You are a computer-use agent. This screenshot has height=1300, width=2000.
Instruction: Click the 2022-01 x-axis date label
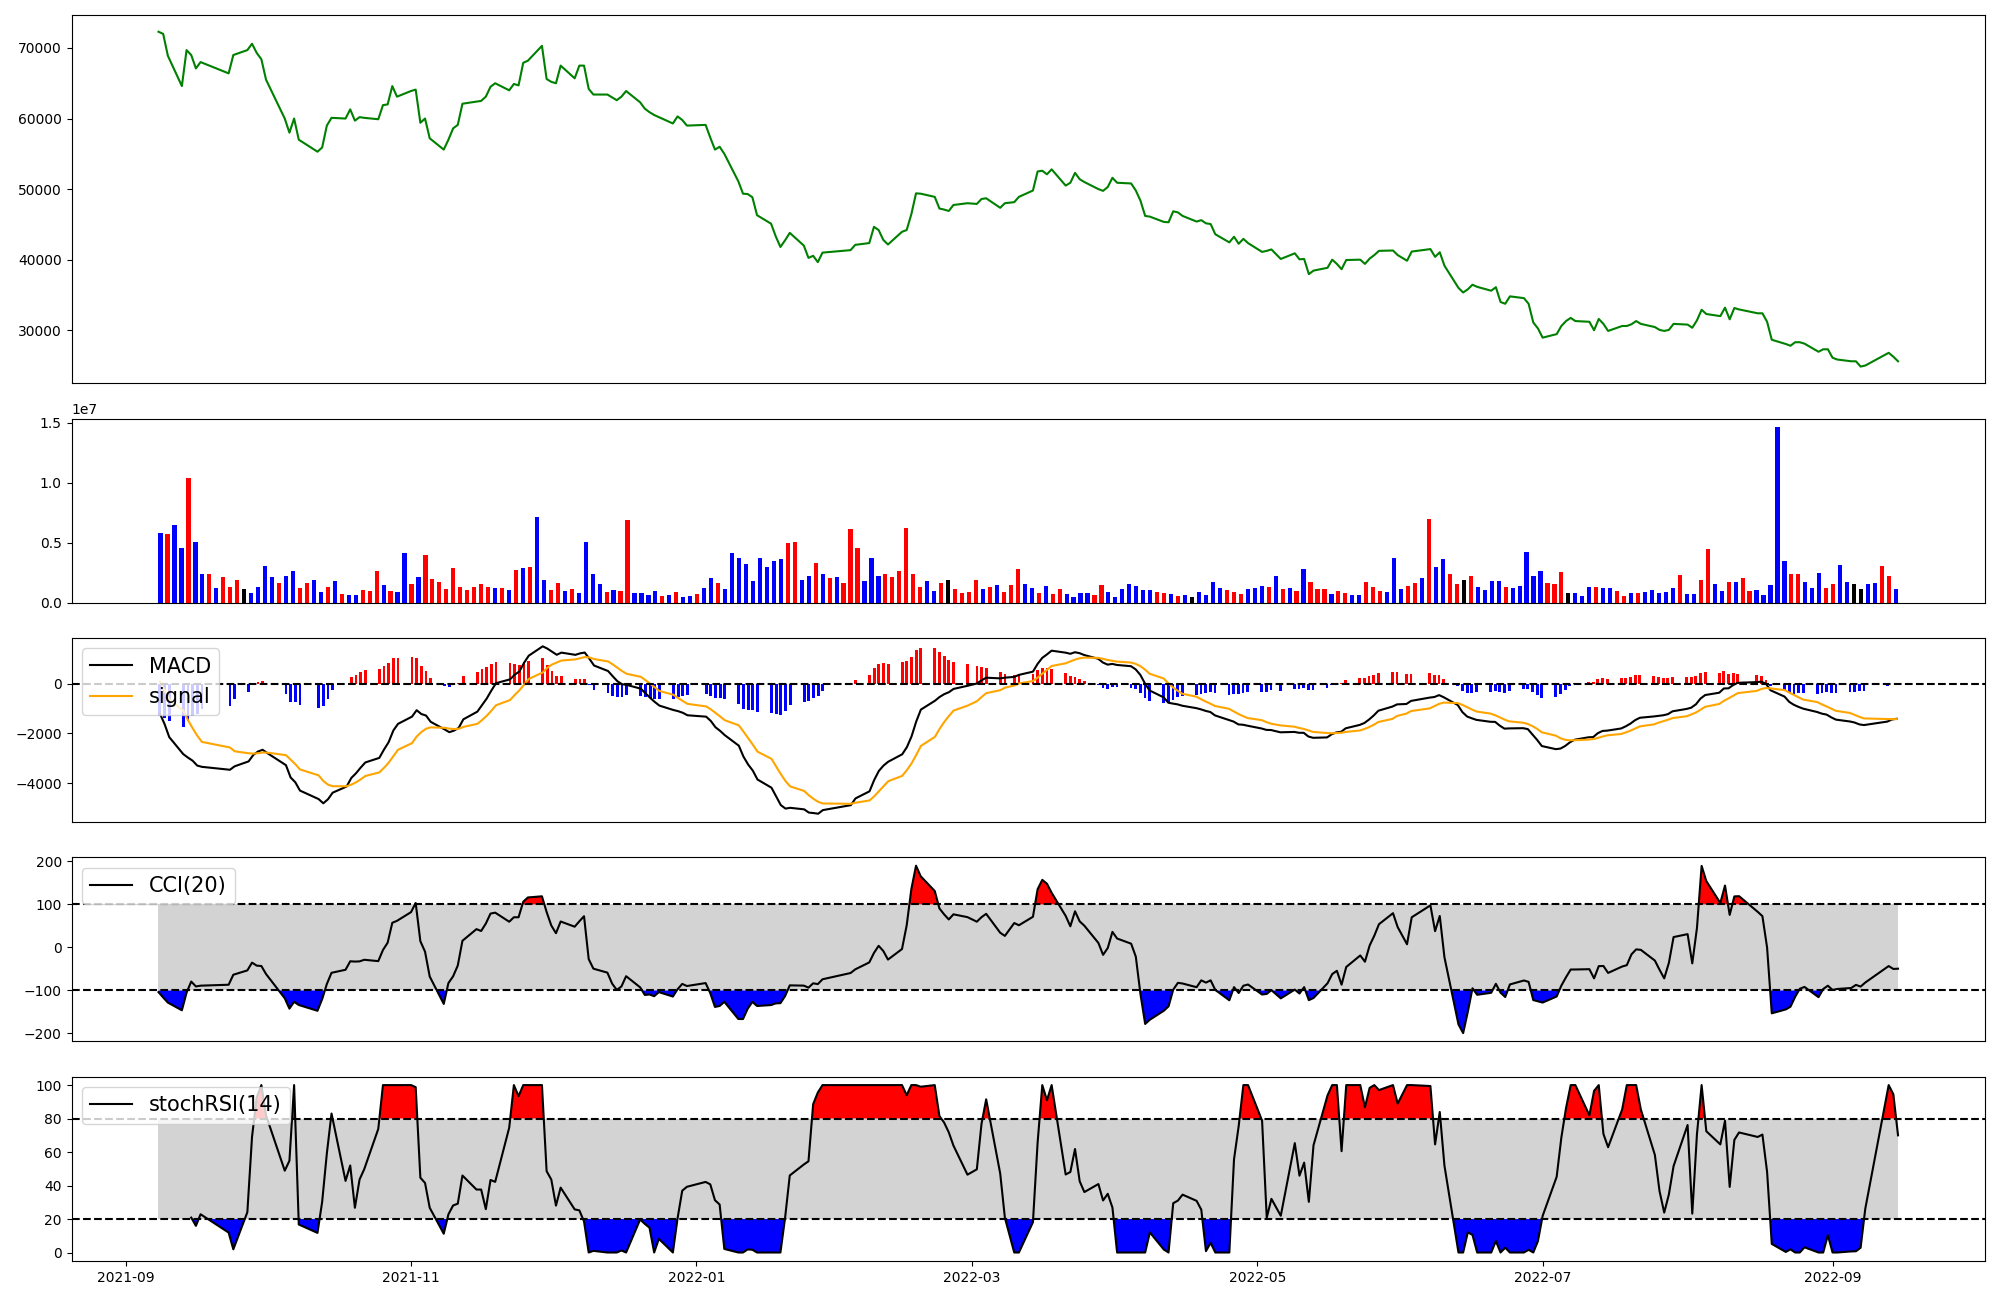coord(696,1277)
